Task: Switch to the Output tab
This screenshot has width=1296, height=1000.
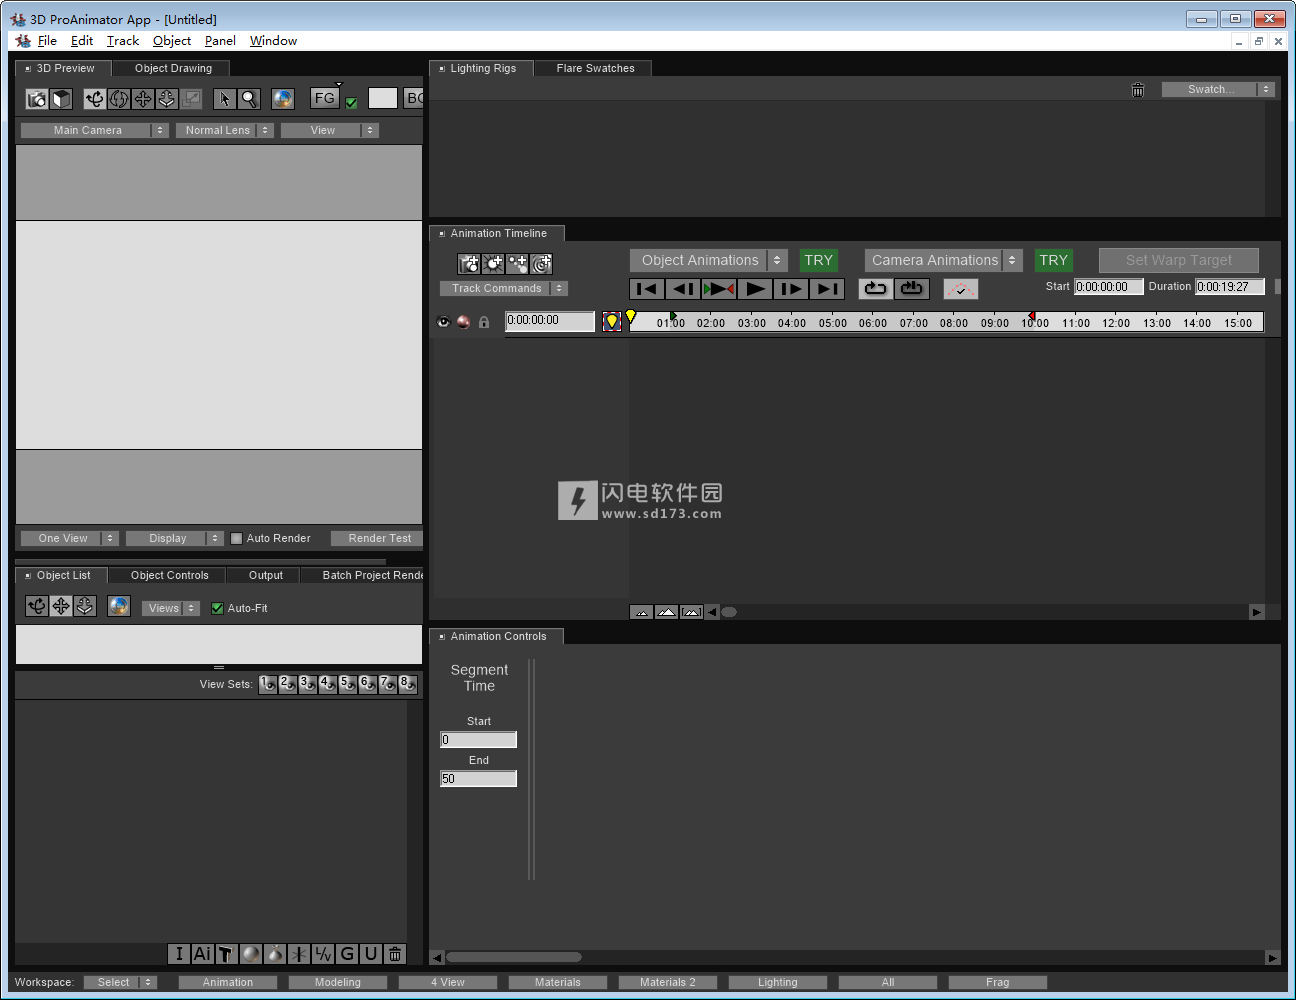Action: click(x=265, y=575)
